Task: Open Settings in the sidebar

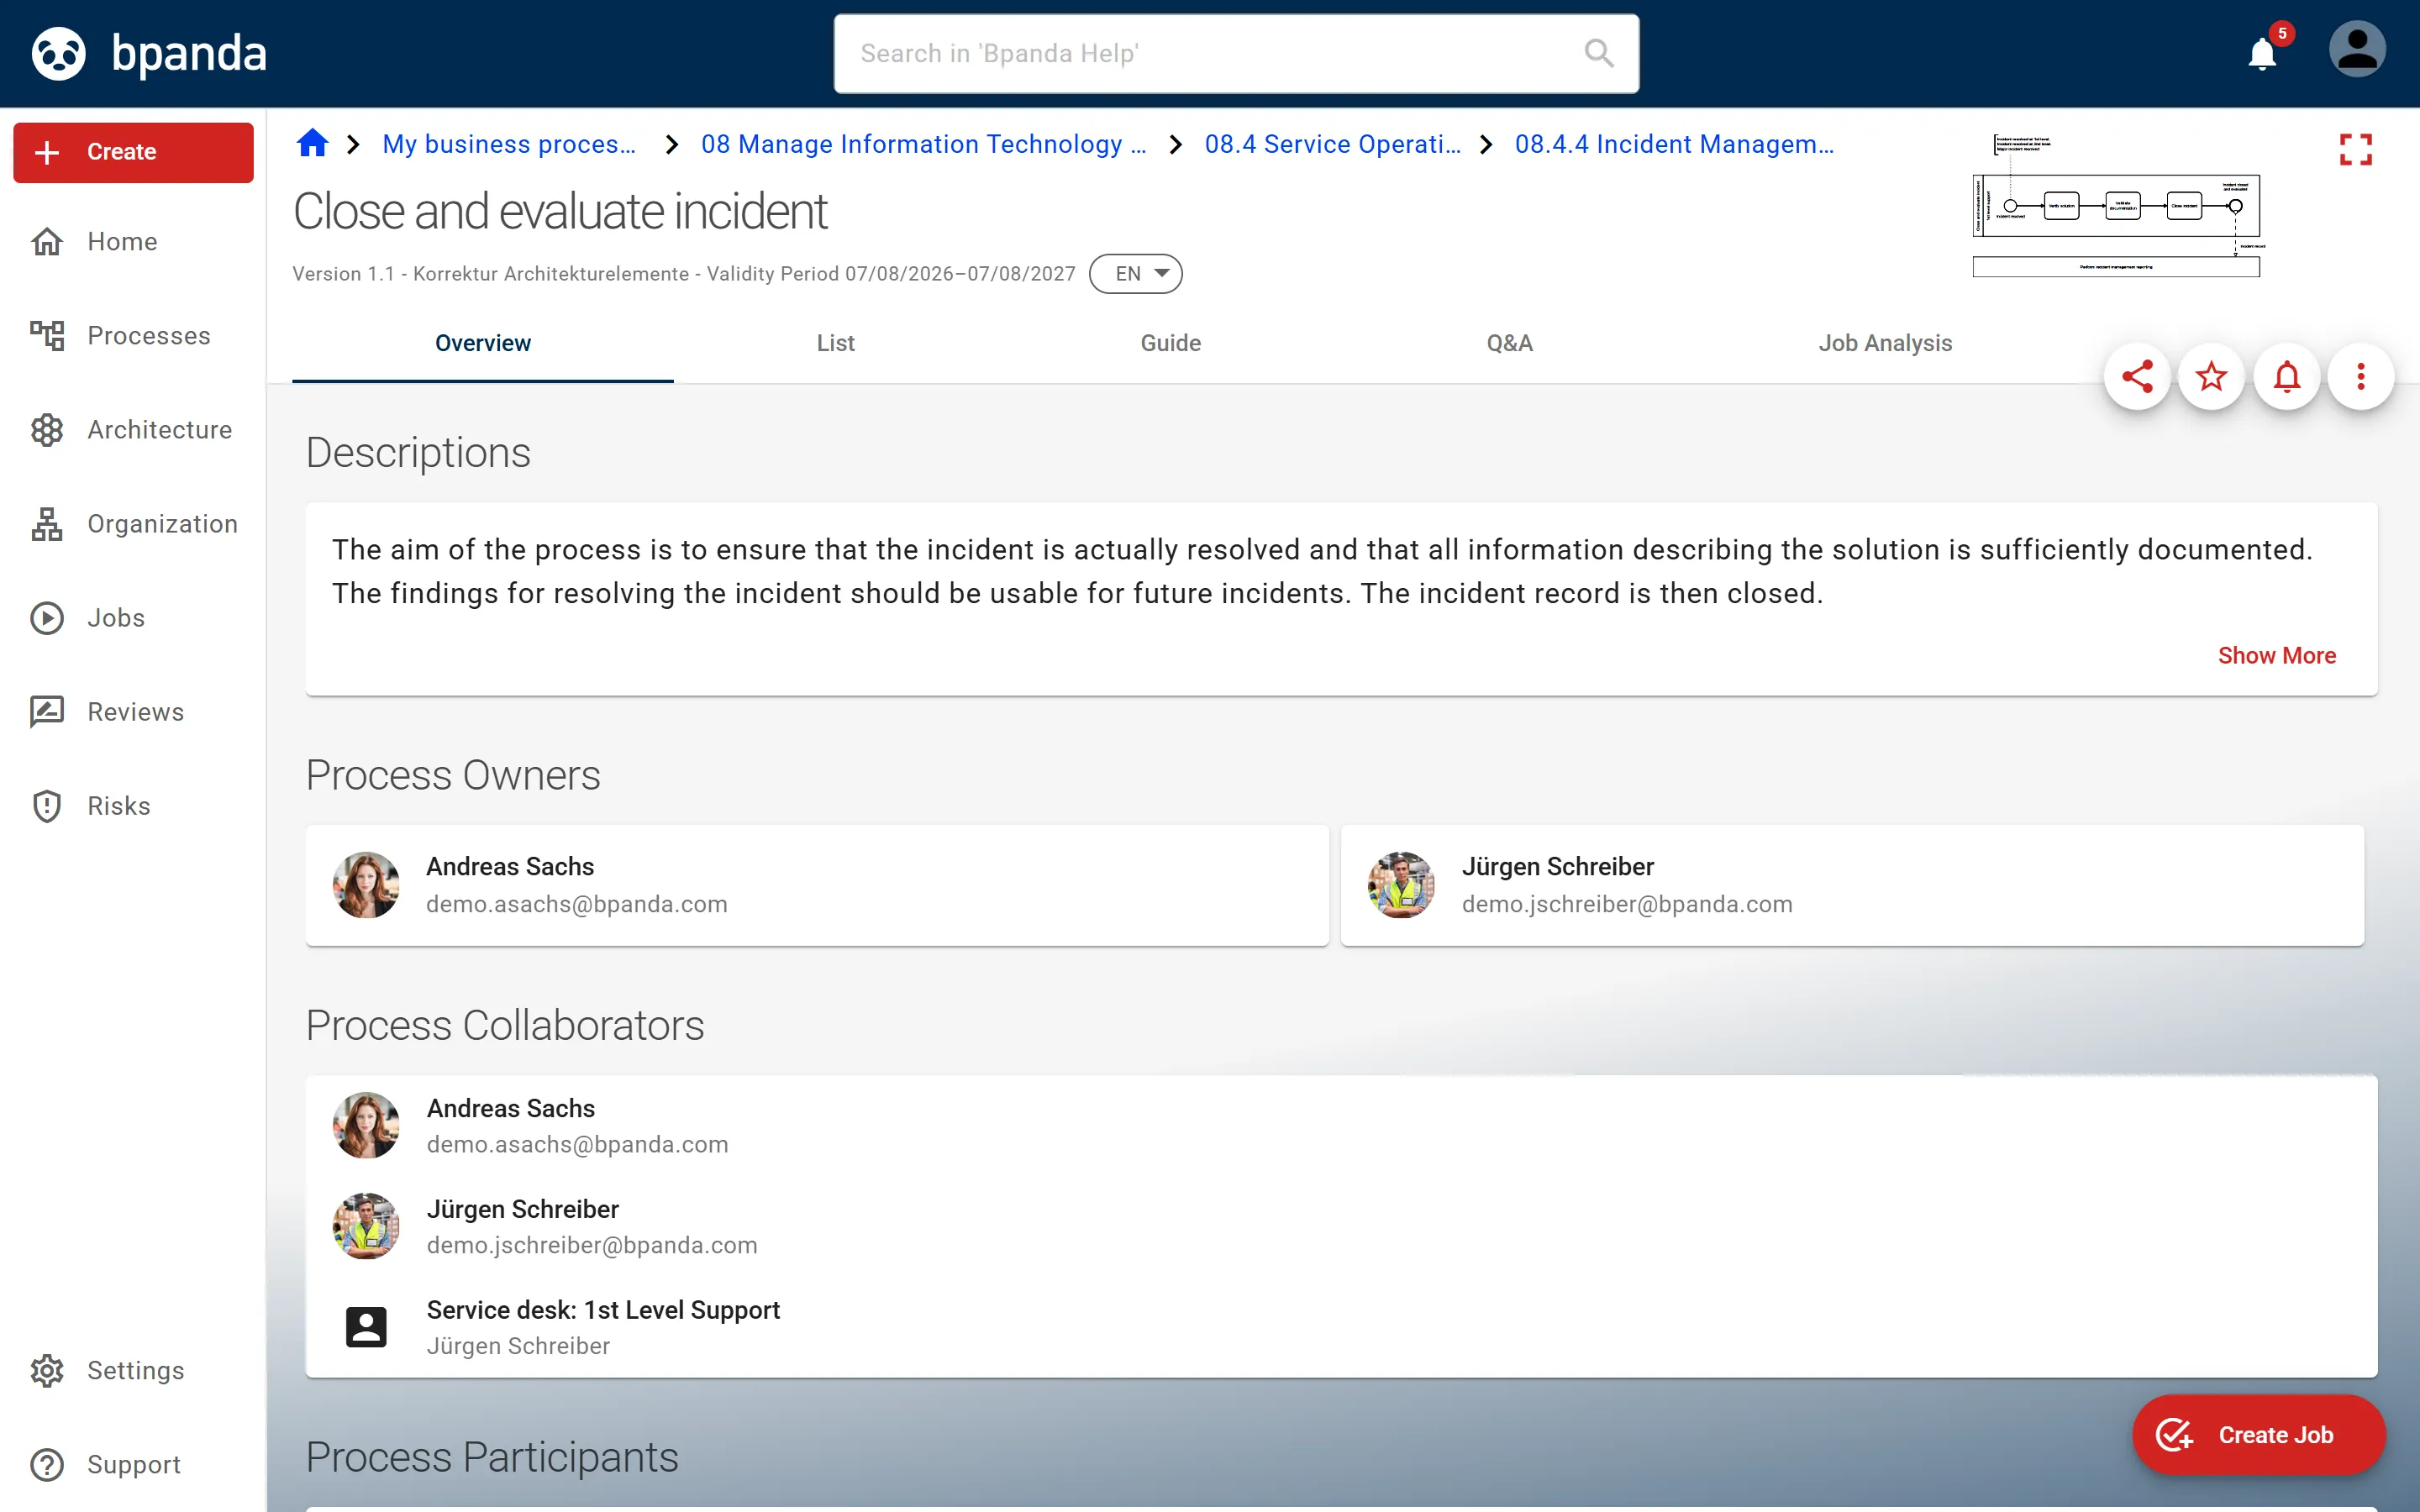Action: [133, 1370]
